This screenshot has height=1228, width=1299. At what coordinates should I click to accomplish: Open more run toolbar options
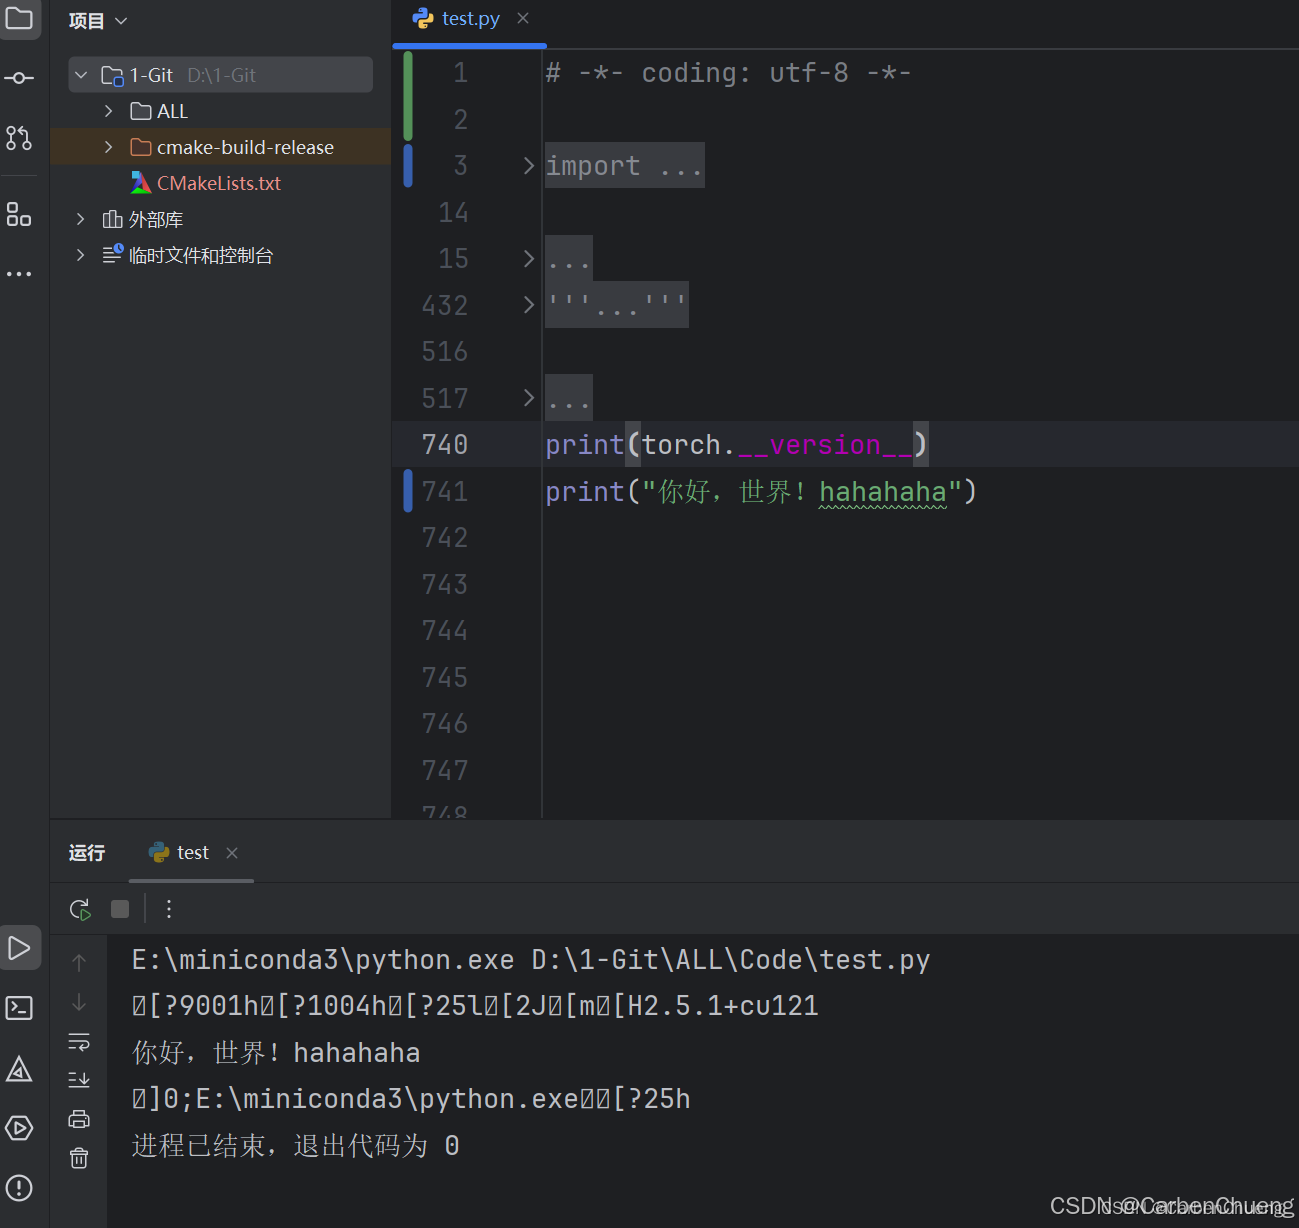pos(169,909)
